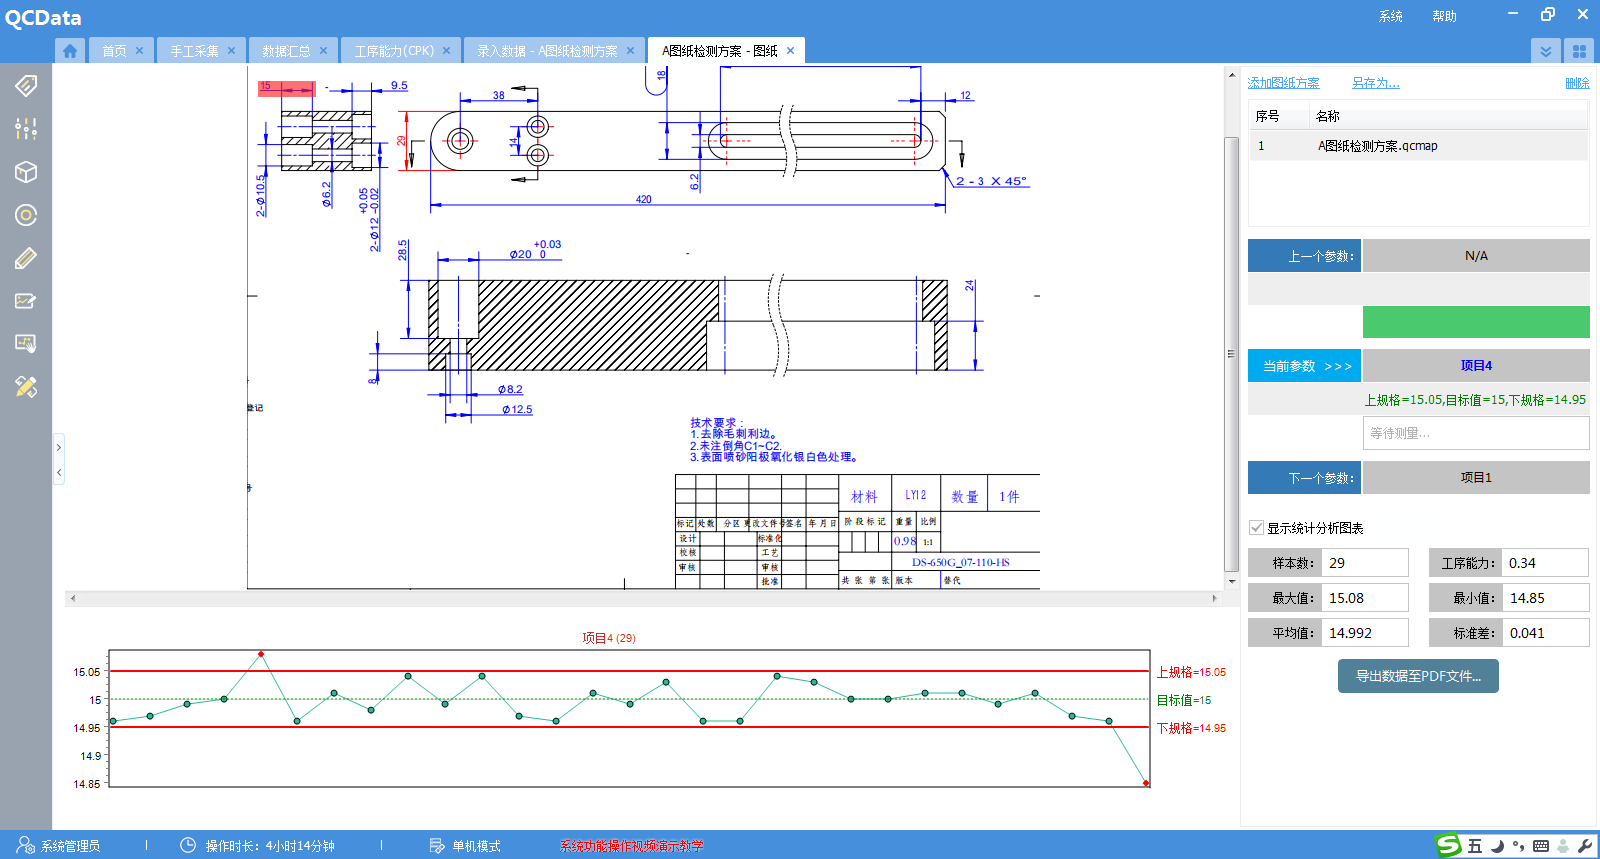This screenshot has height=859, width=1600.
Task: Open the tag label tool in sidebar
Action: tap(26, 85)
